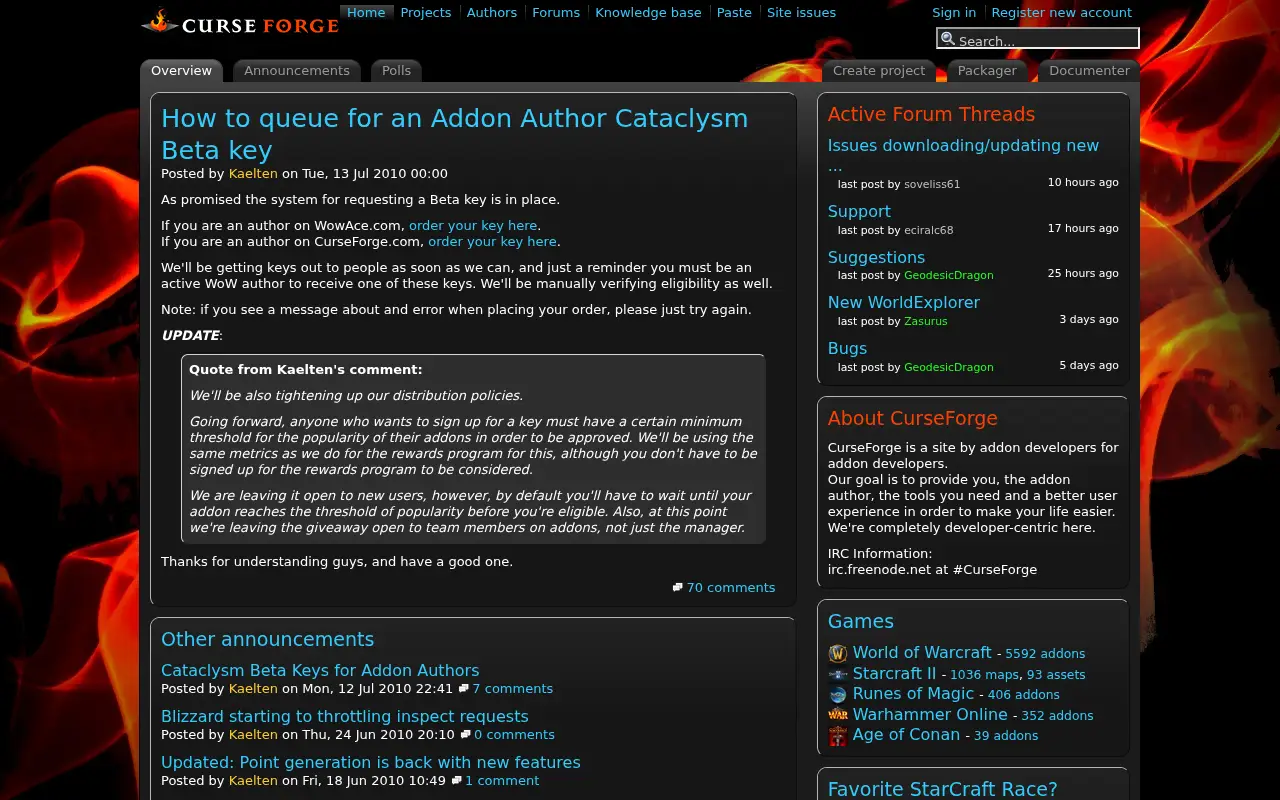Open the Forums menu item
The height and width of the screenshot is (800, 1280).
[556, 13]
